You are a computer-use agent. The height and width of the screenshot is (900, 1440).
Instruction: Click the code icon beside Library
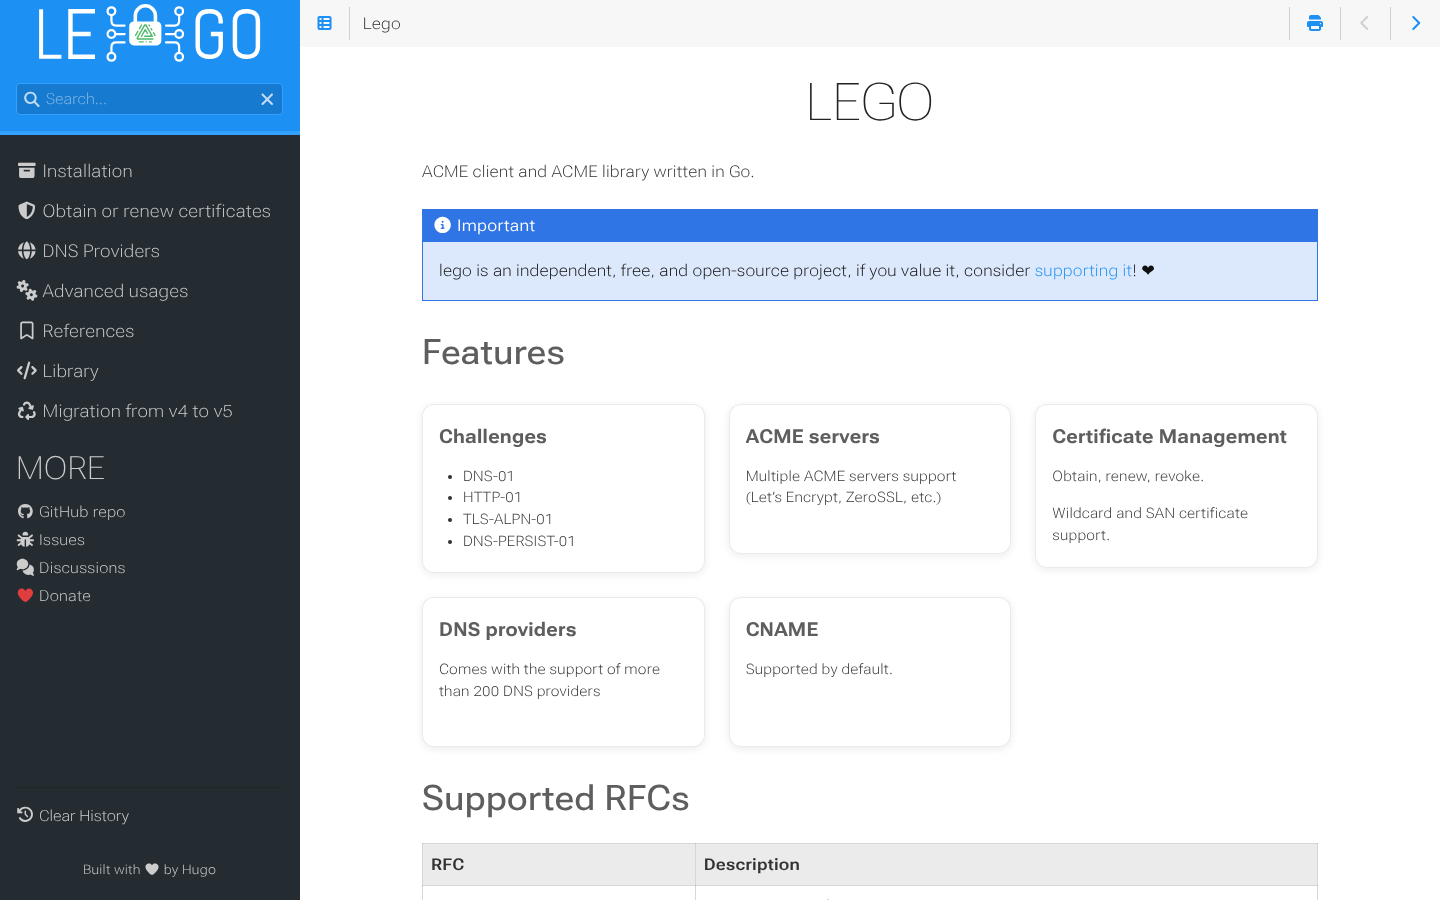tap(27, 371)
